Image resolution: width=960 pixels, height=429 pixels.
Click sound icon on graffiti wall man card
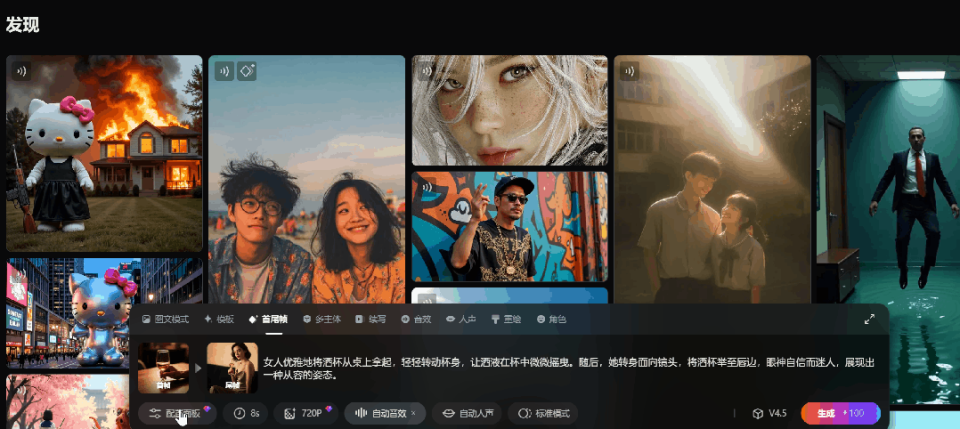[x=427, y=187]
